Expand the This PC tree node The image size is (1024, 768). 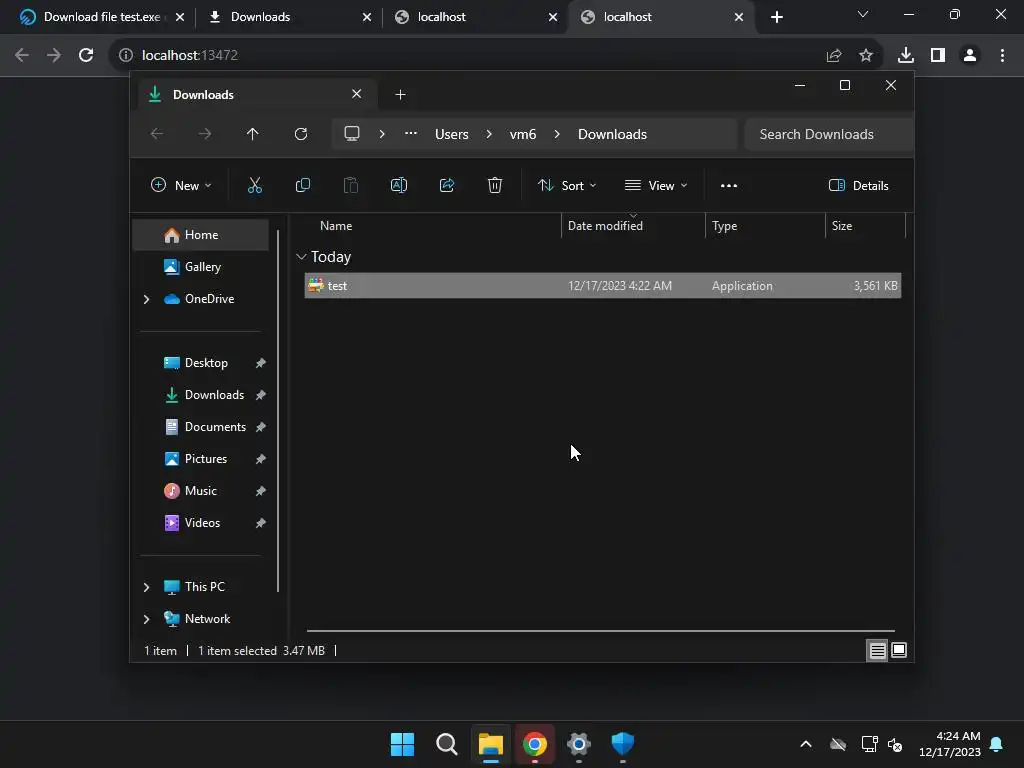coord(146,587)
